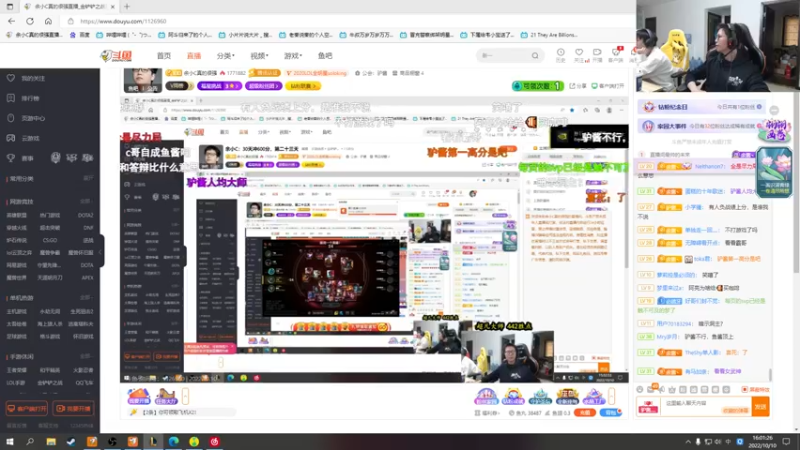The height and width of the screenshot is (450, 800).
Task: Open the 英雄联盟 category link
Action: click(16, 215)
